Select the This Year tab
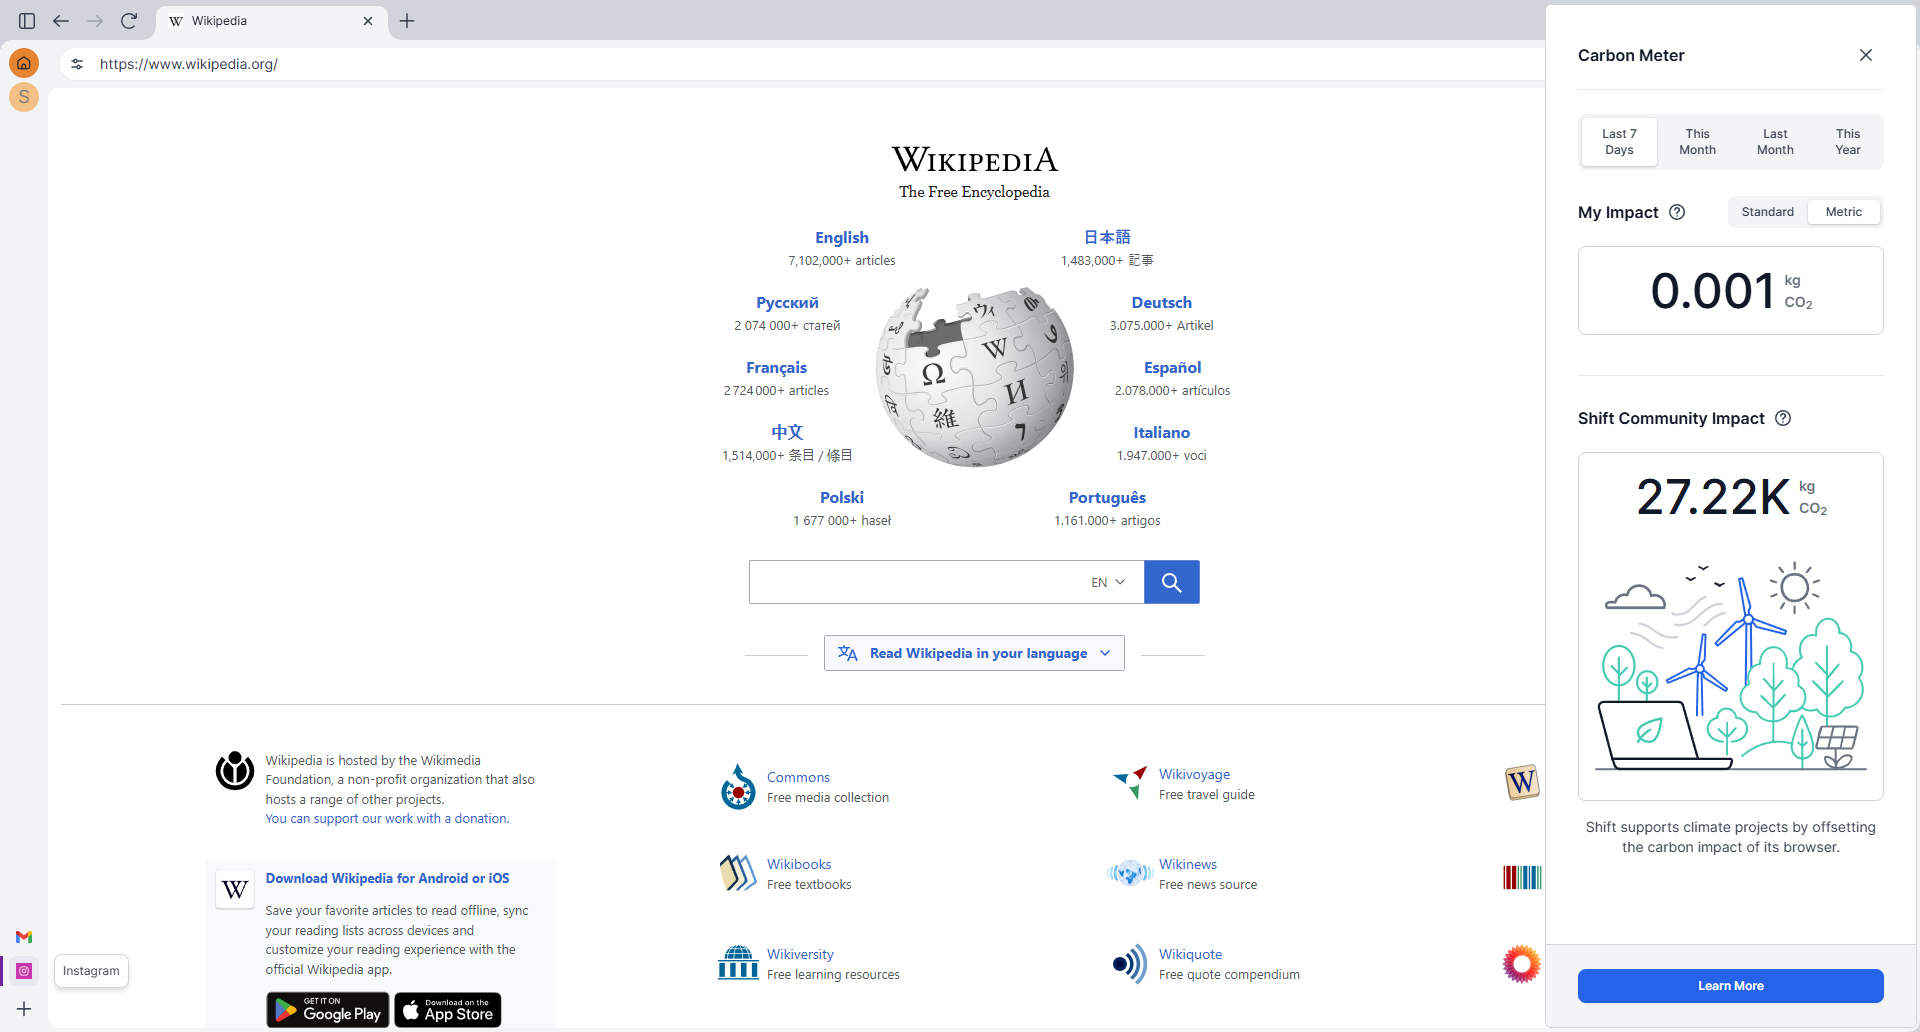This screenshot has width=1920, height=1032. pos(1847,142)
